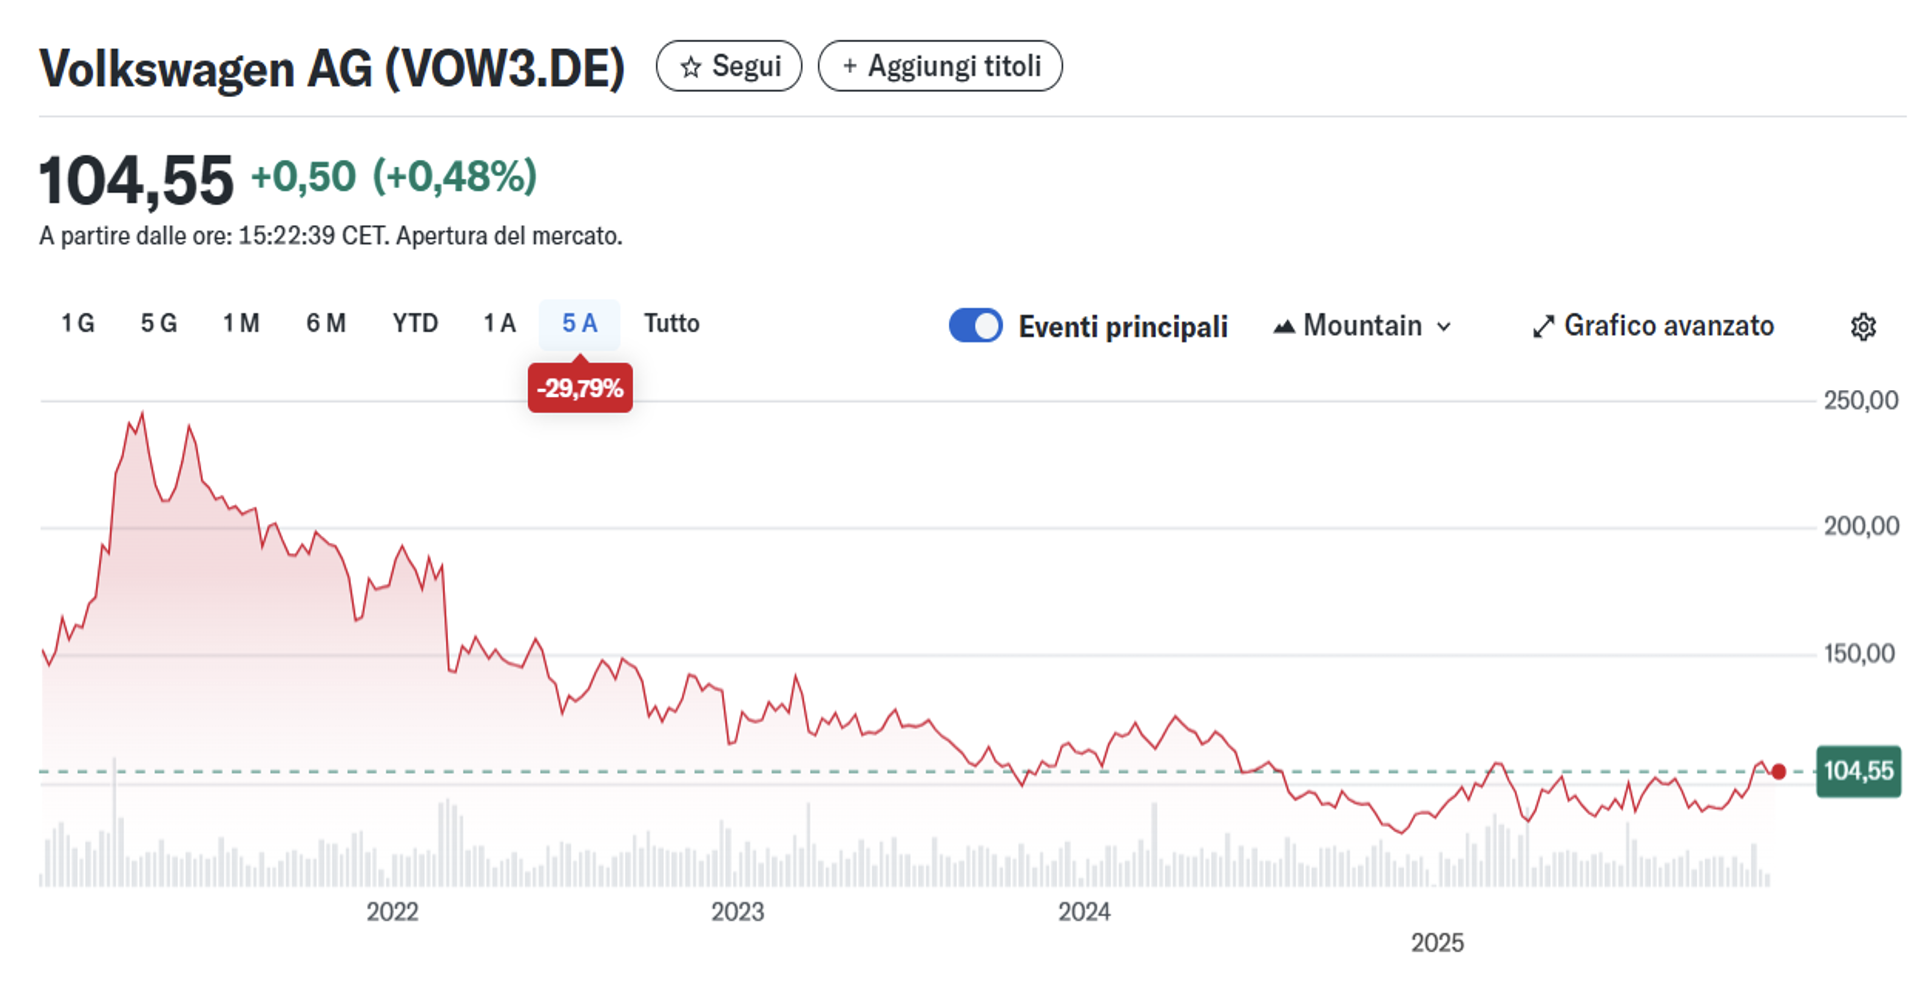
Task: Select the 5 G time range
Action: coord(158,324)
